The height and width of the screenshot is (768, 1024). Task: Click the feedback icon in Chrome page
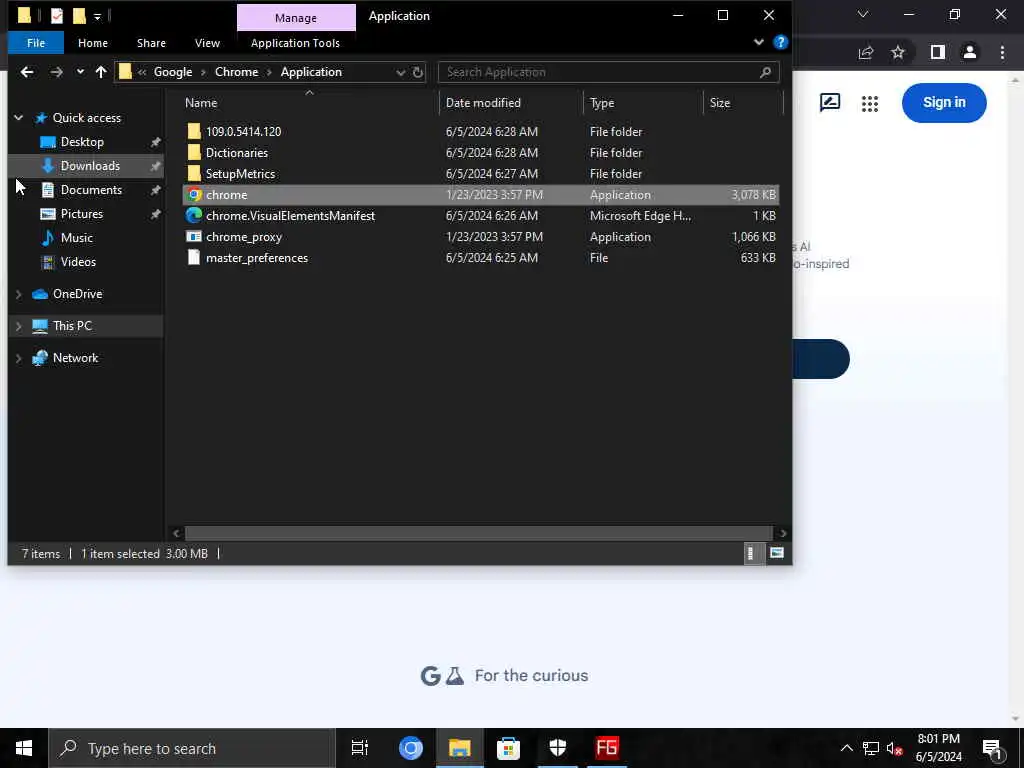[829, 103]
